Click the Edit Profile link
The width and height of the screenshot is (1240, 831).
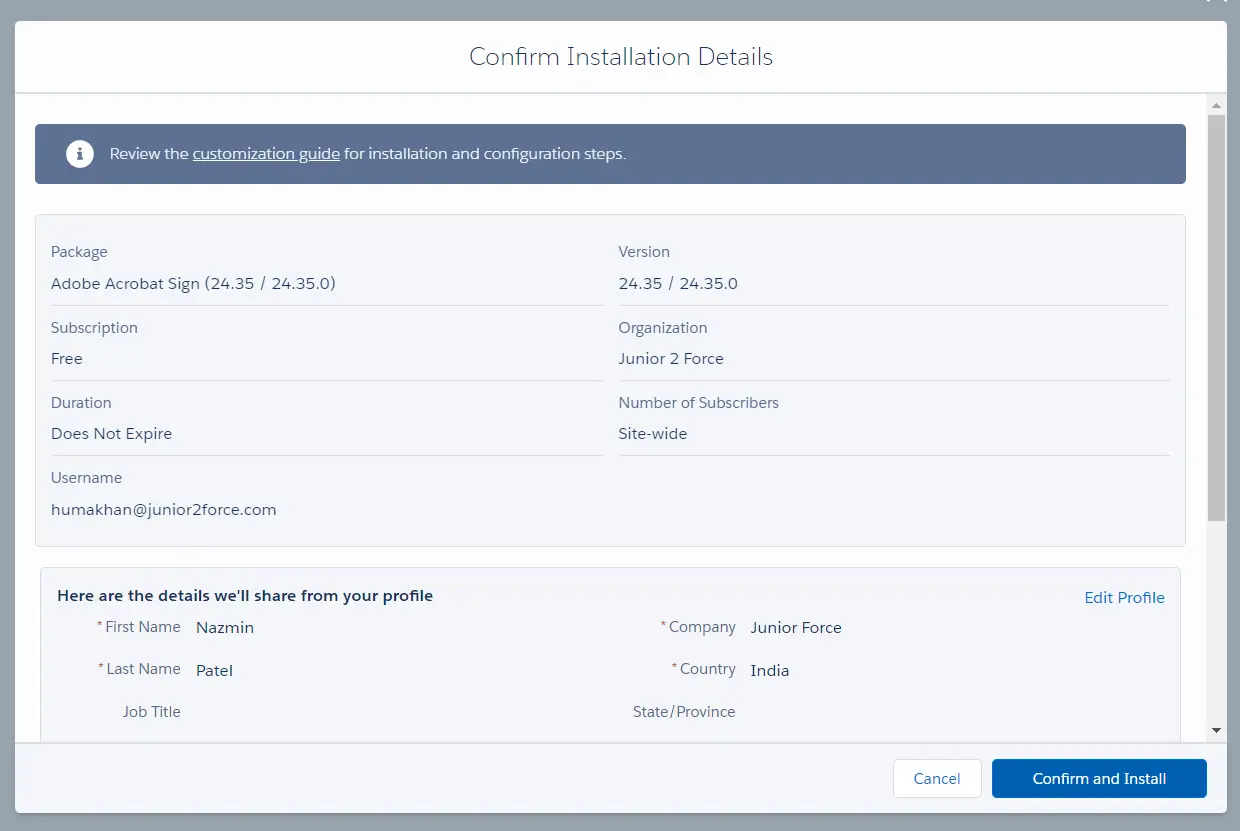[1124, 598]
